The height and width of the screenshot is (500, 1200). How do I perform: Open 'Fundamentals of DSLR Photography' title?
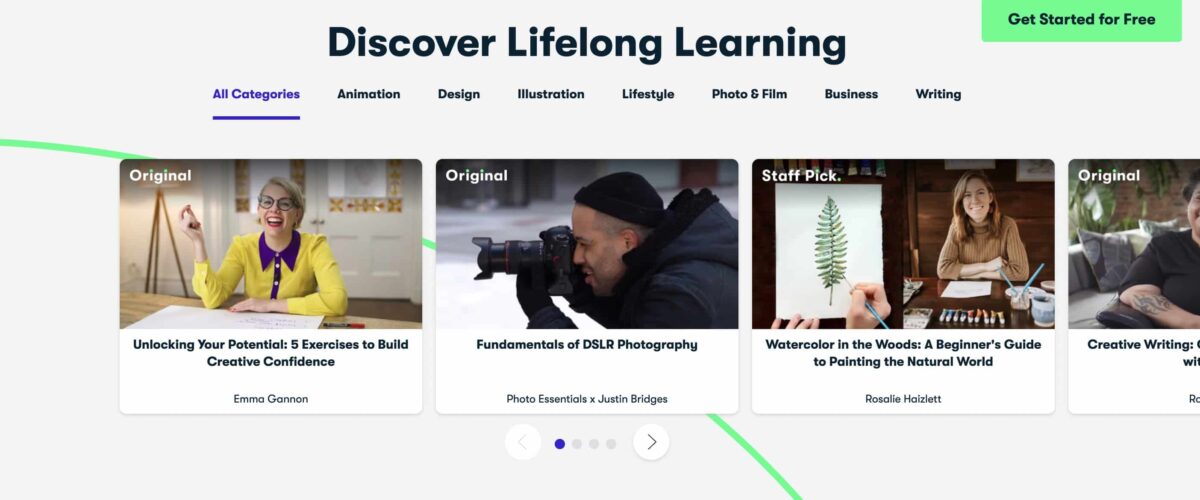pos(587,344)
